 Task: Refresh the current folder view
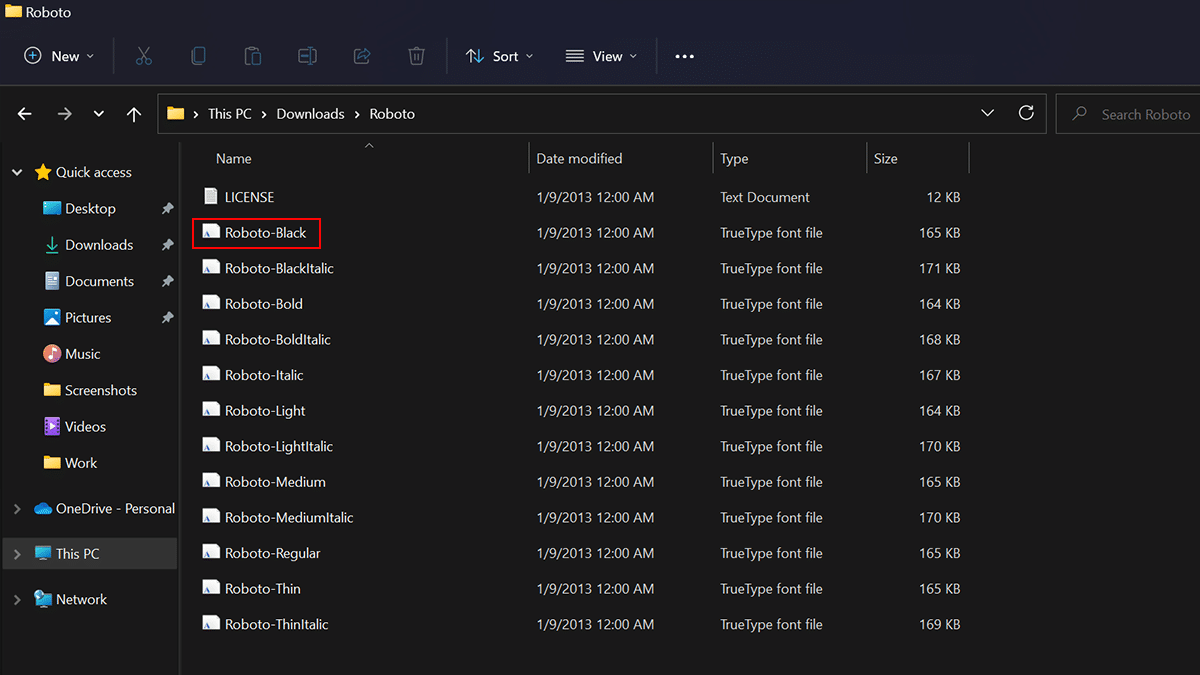coord(1025,113)
